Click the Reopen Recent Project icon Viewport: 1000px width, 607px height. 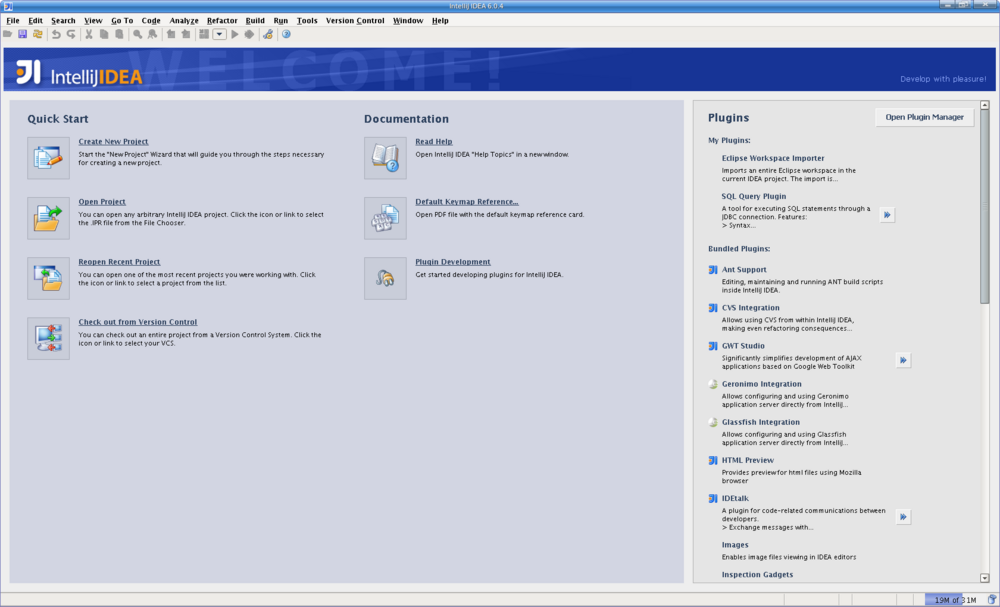click(x=48, y=278)
